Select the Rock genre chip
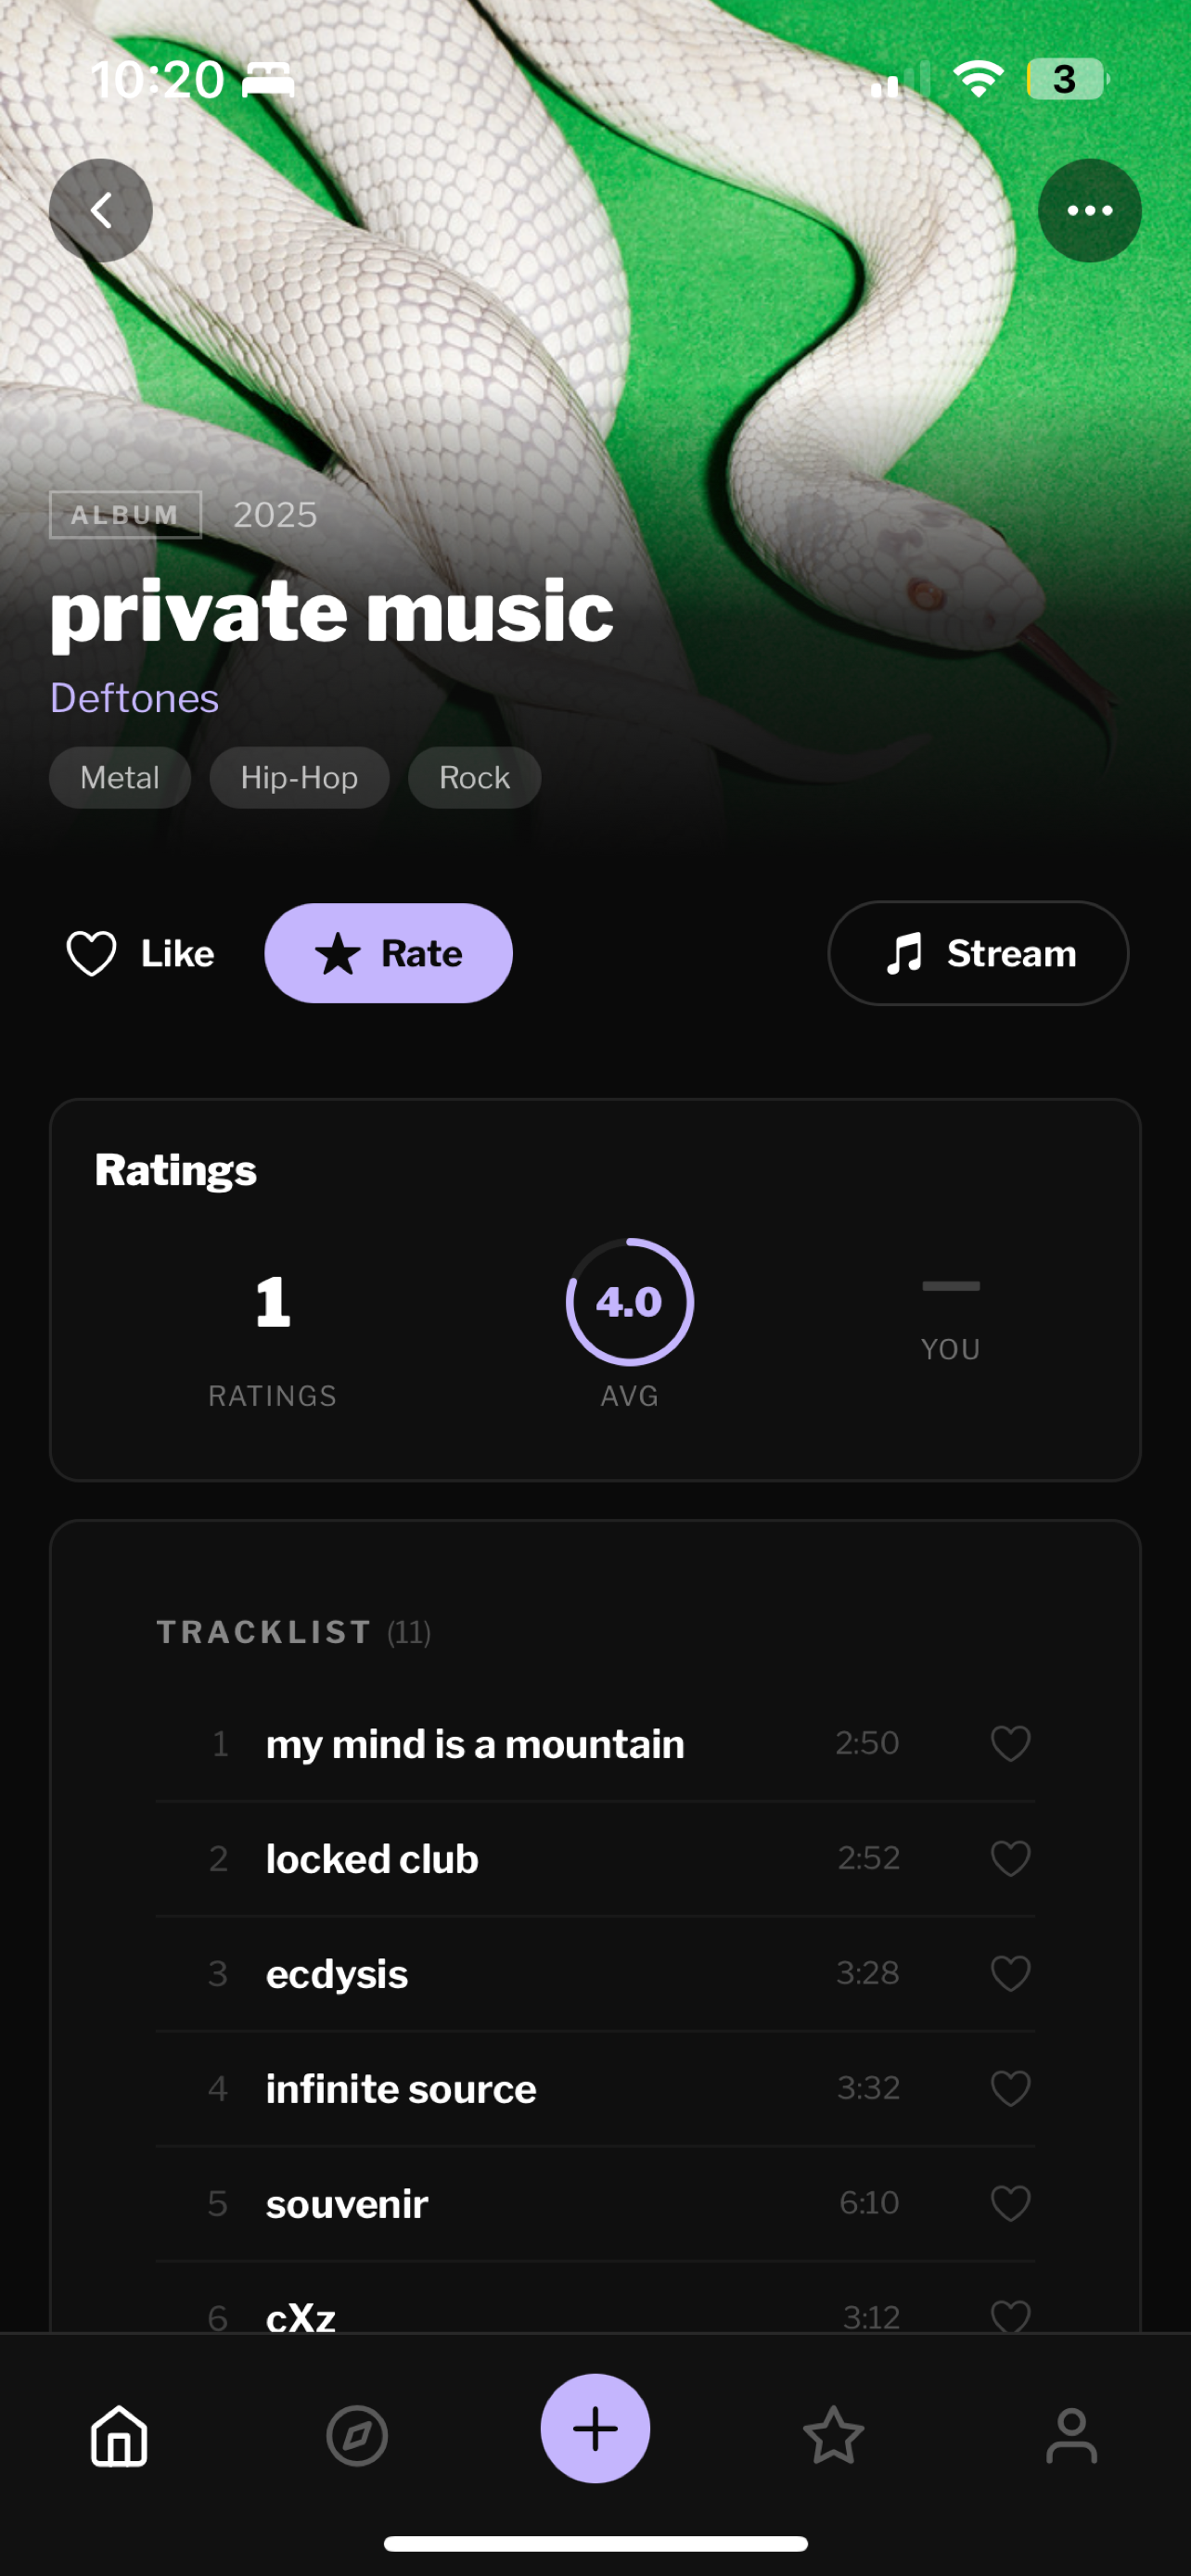This screenshot has width=1191, height=2576. tap(474, 777)
